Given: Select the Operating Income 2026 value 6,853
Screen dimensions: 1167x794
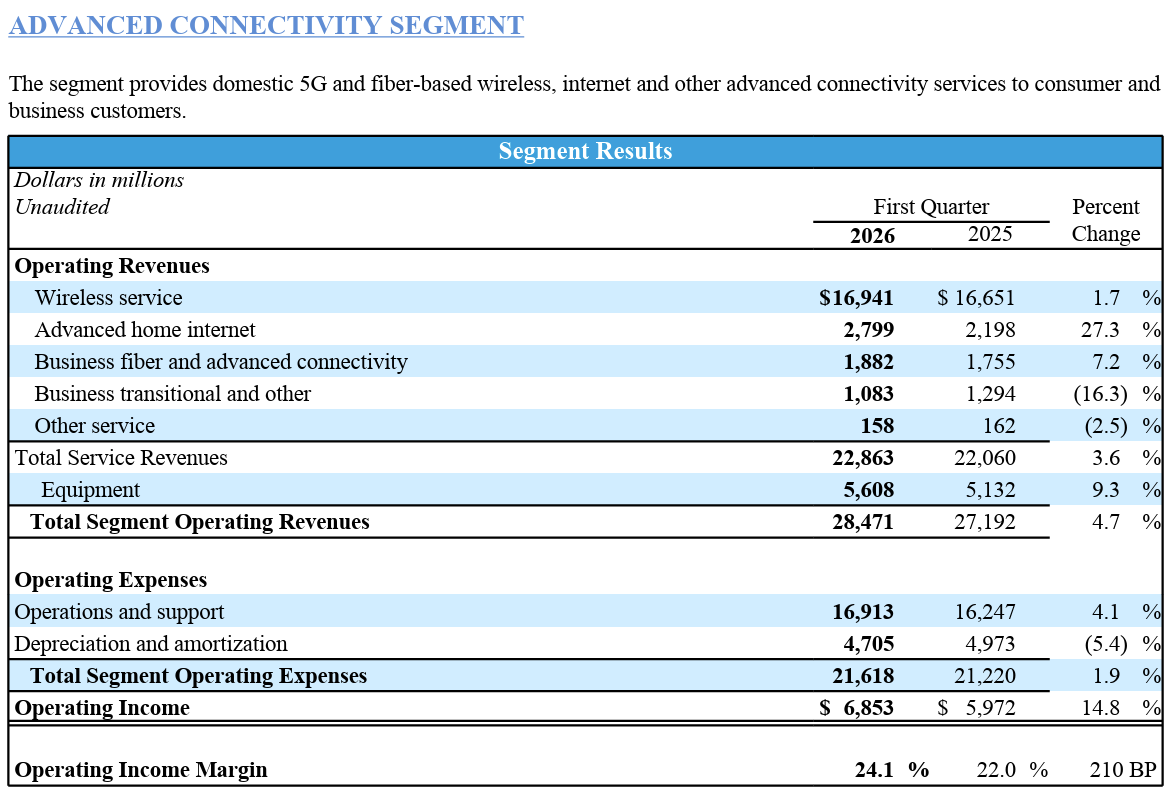Looking at the screenshot, I should point(867,708).
